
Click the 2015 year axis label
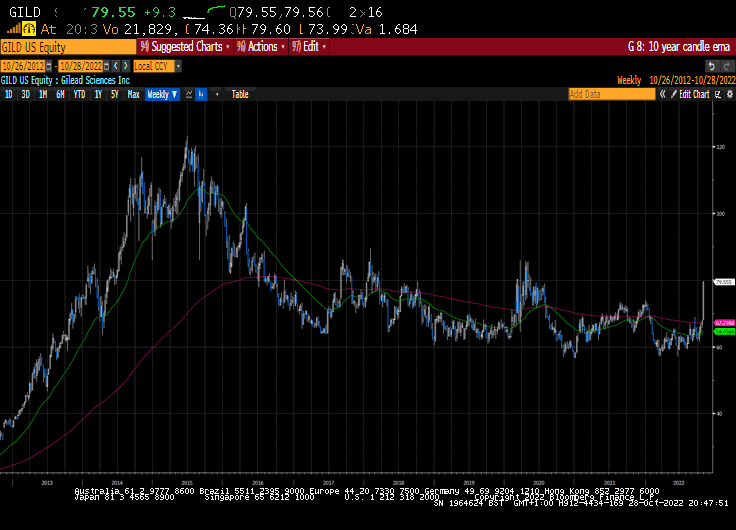coord(187,483)
